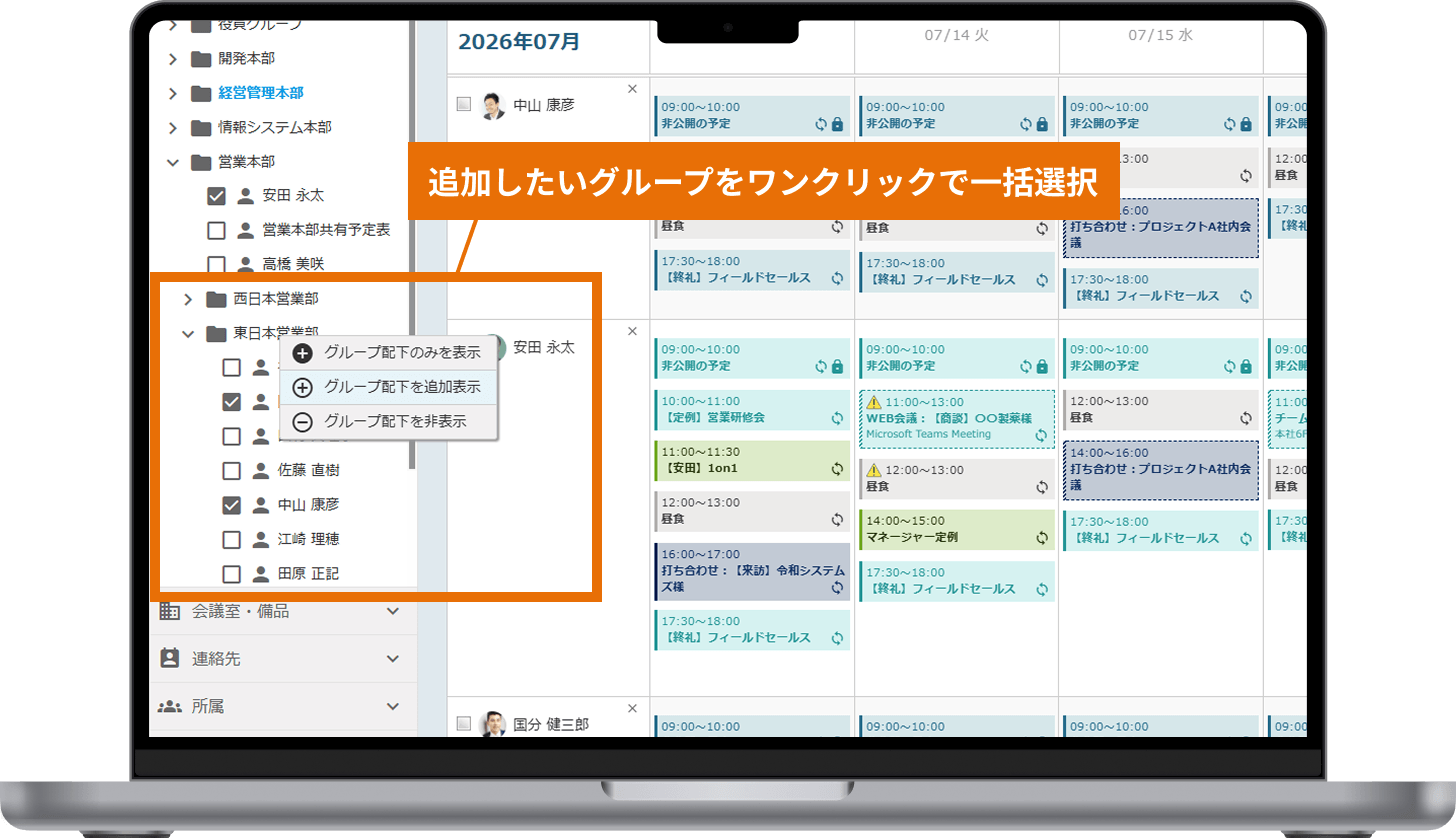Check the 営業本部共有予定表 checkbox
This screenshot has width=1456, height=838.
click(x=216, y=230)
